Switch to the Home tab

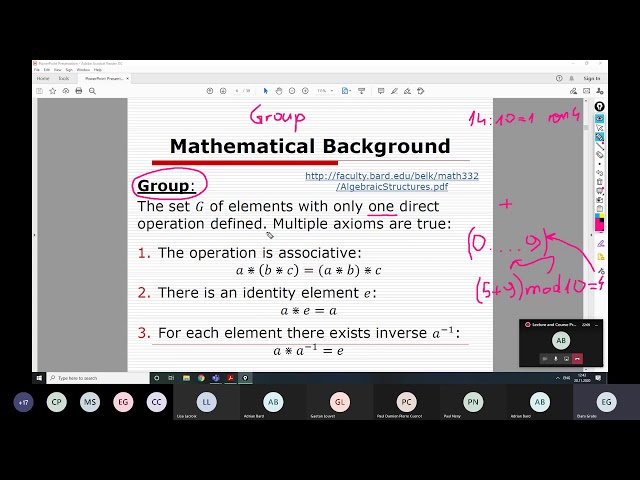pyautogui.click(x=43, y=78)
